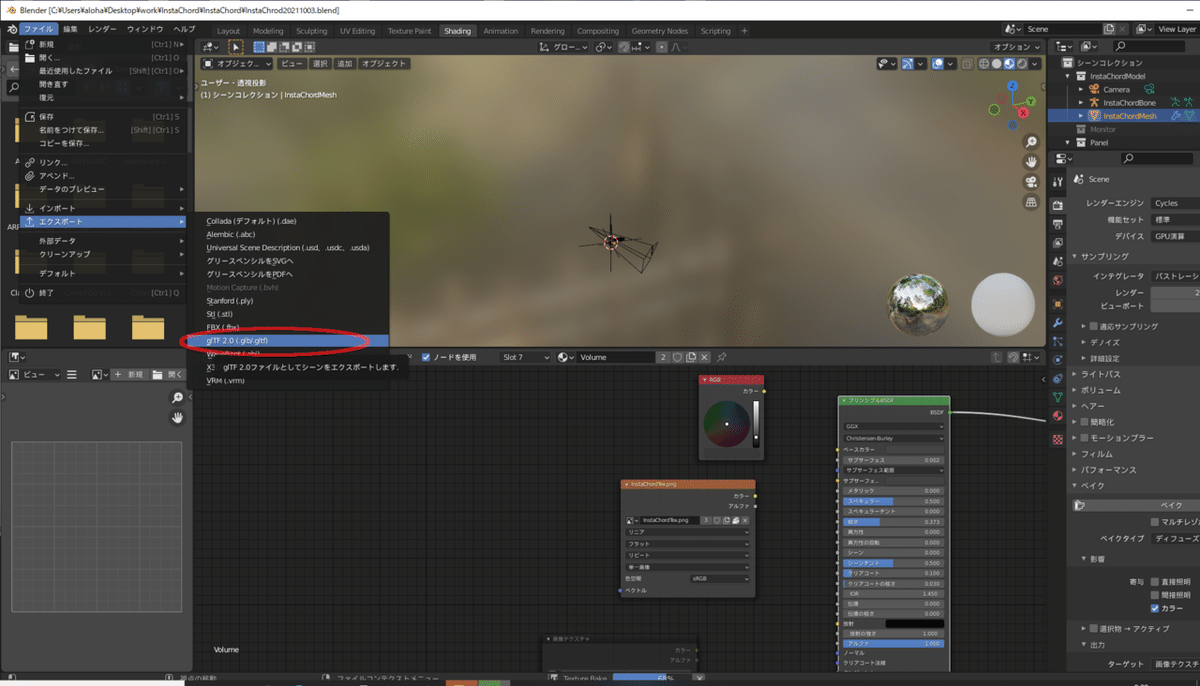Open the World properties tab icon
Image resolution: width=1200 pixels, height=686 pixels.
1058,280
